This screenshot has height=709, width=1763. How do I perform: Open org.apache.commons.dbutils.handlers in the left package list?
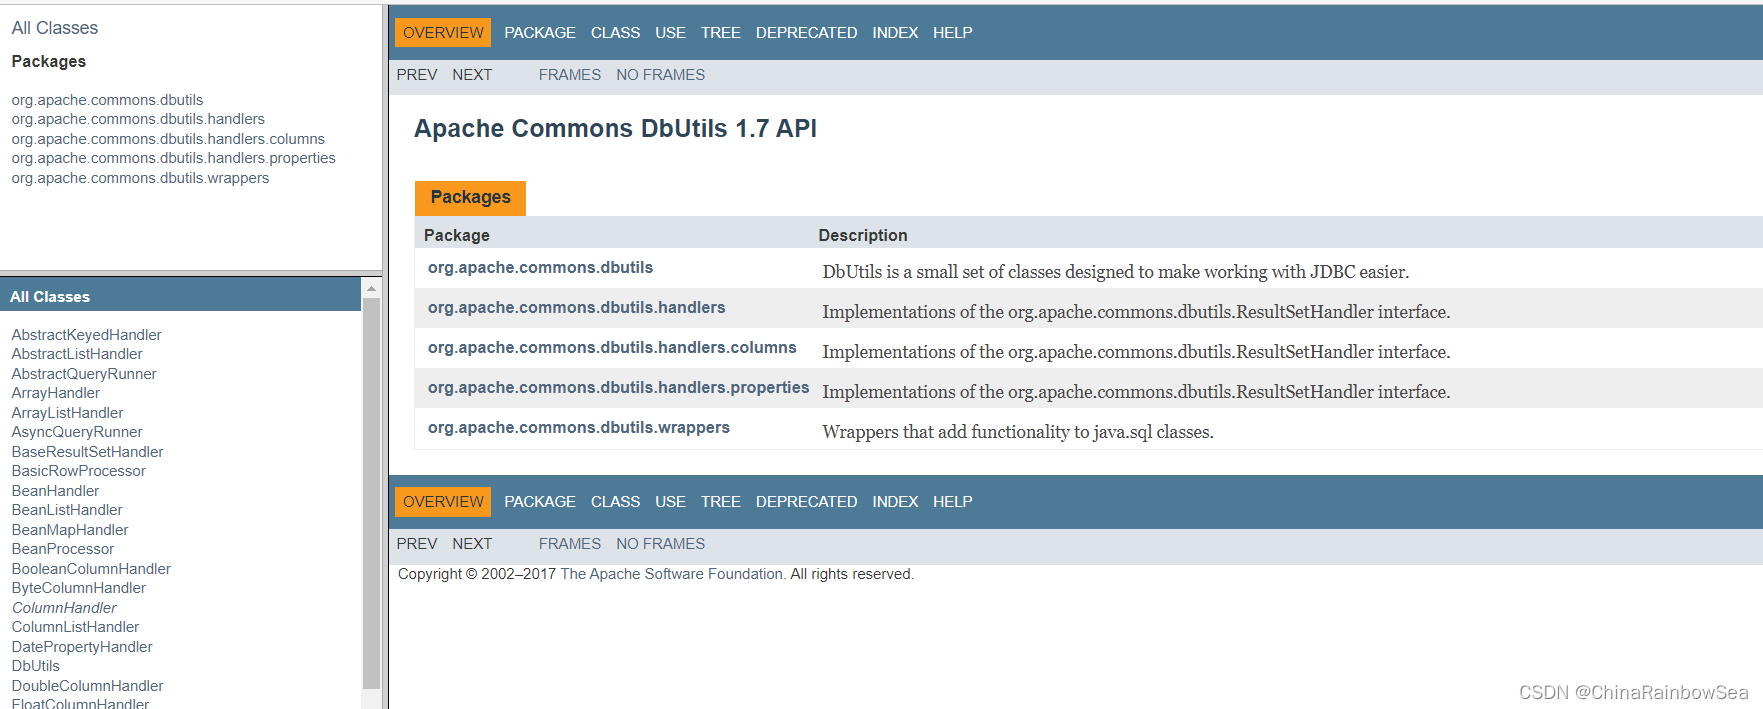pos(138,119)
